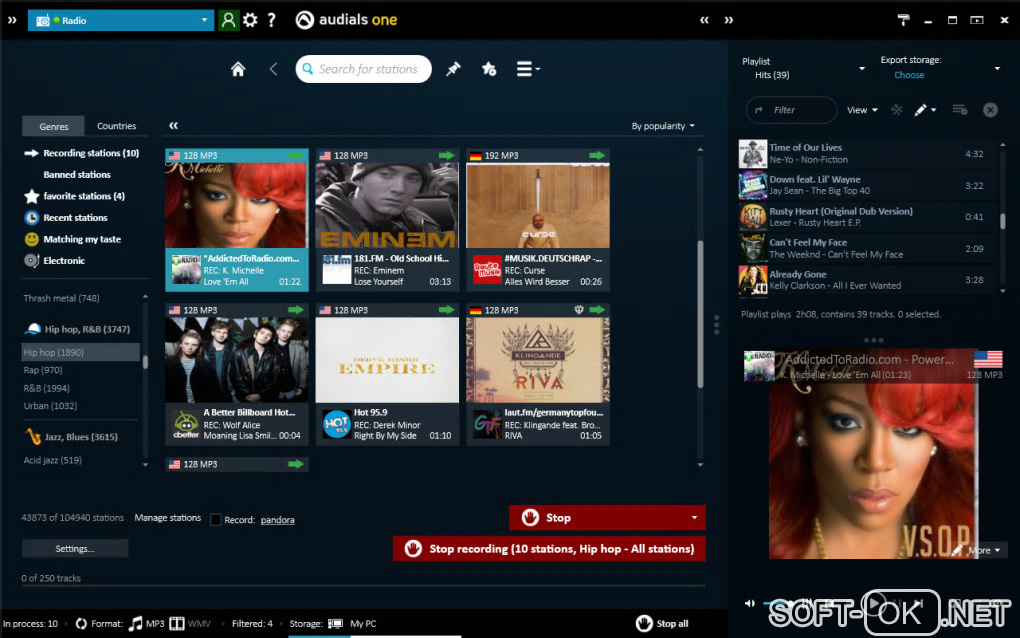This screenshot has width=1020, height=638.
Task: Click the favorite star with plus icon
Action: [x=489, y=69]
